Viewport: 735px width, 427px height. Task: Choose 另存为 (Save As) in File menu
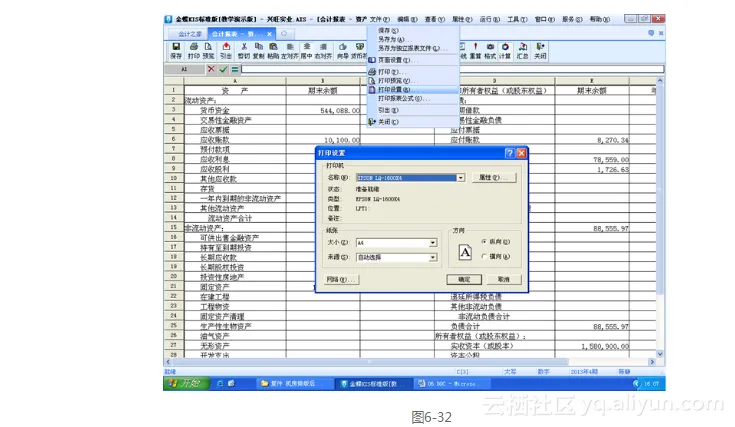click(x=412, y=39)
